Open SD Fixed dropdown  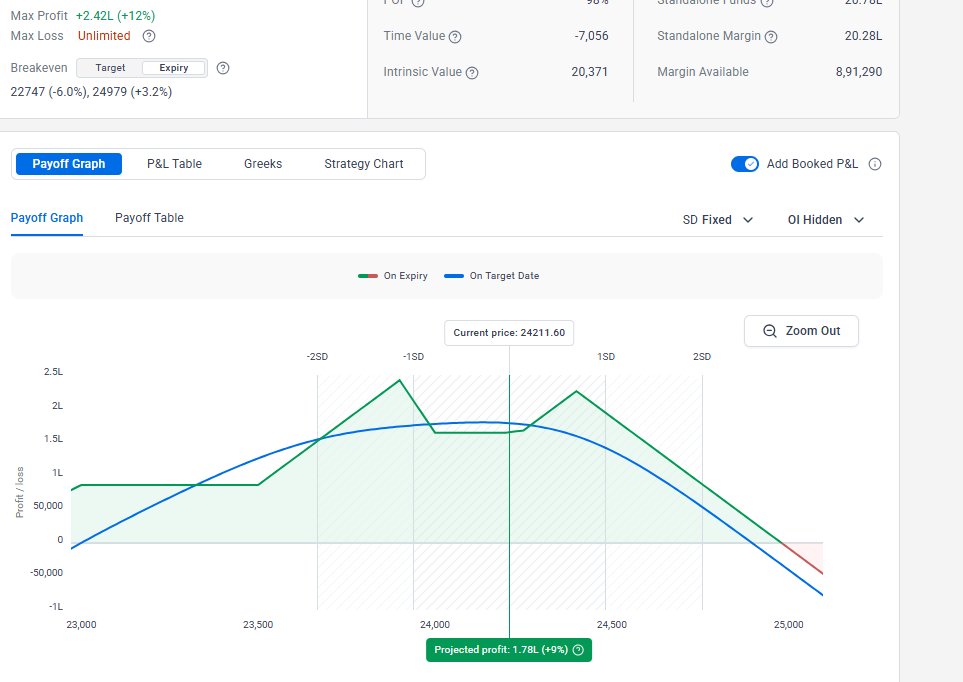pos(717,220)
